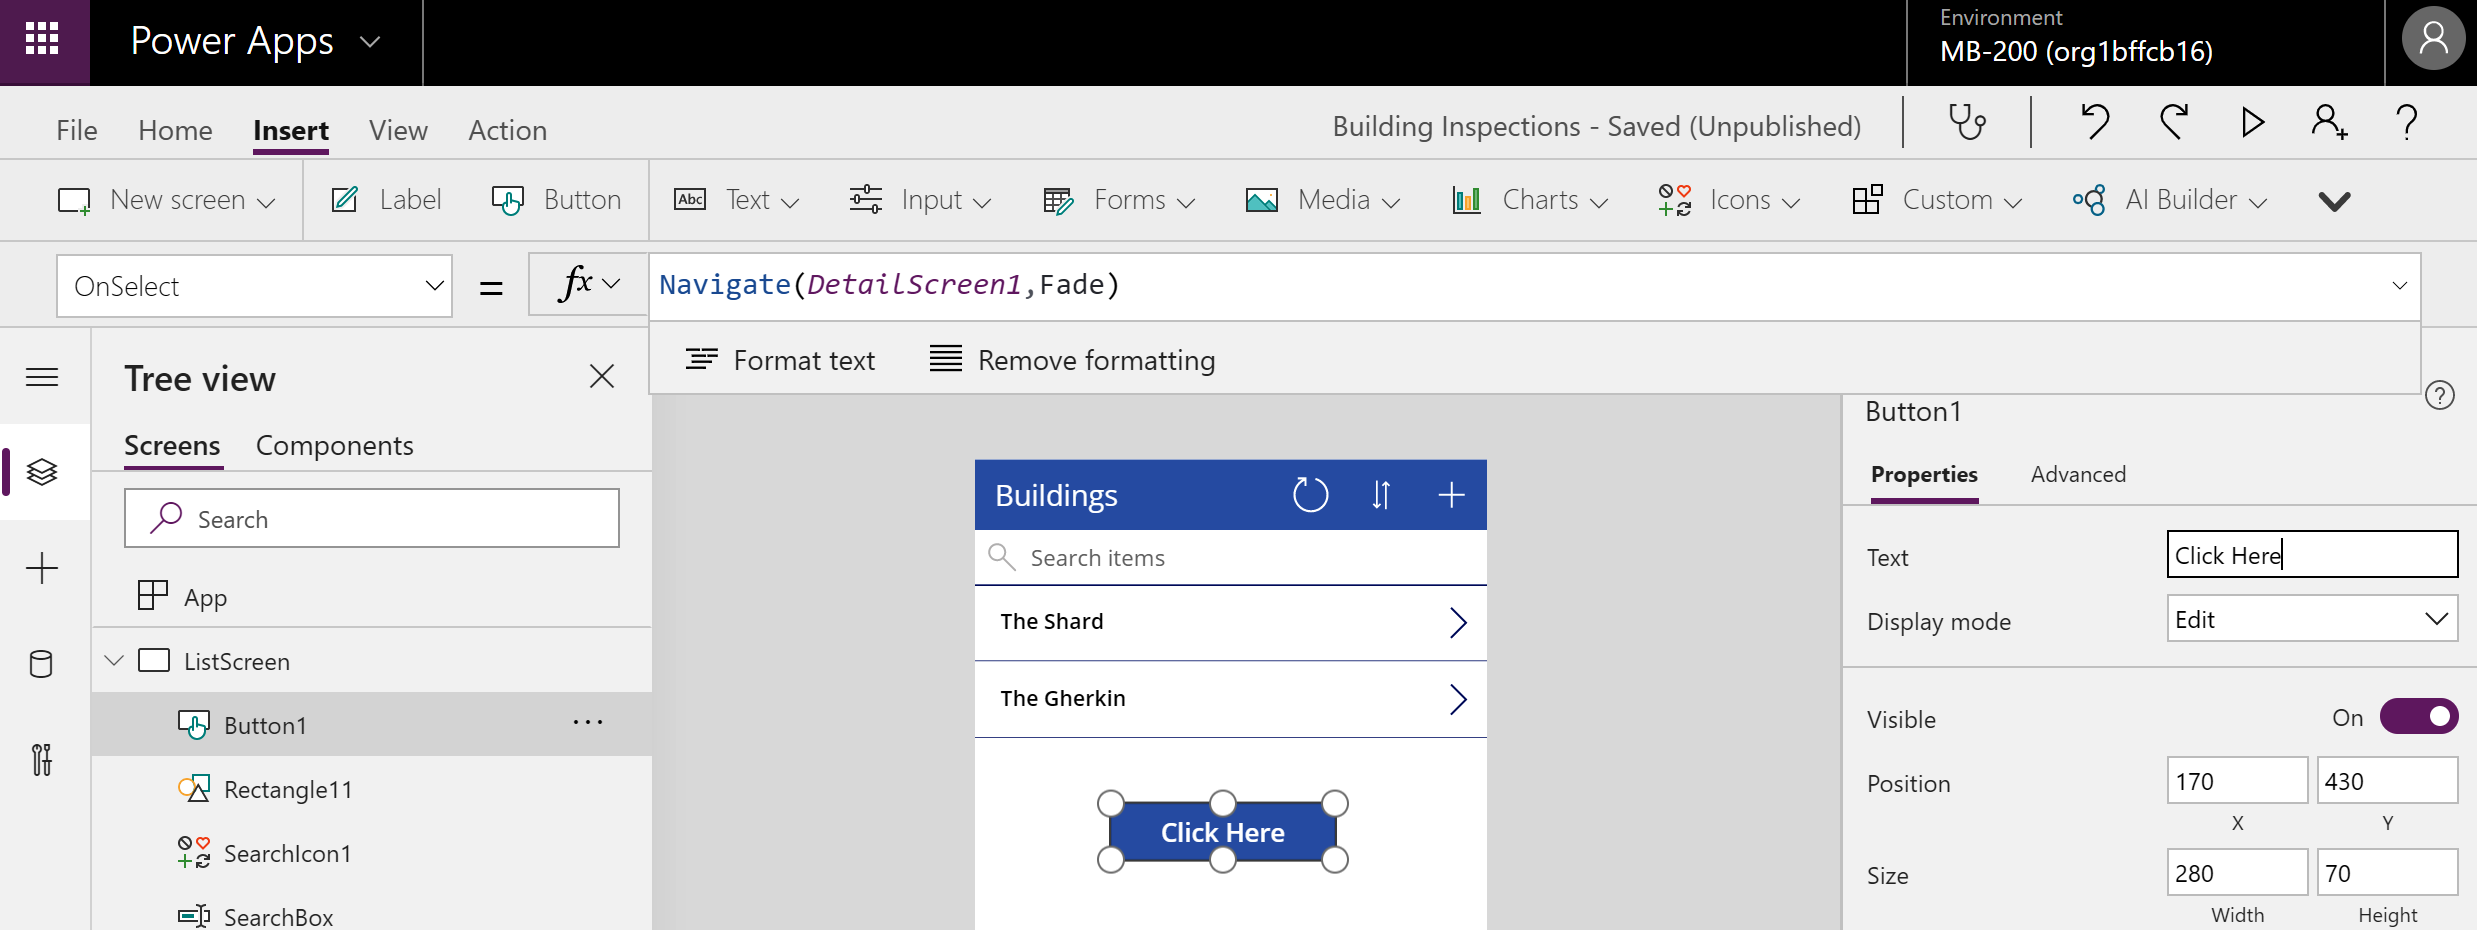Insert a Label control

click(386, 200)
